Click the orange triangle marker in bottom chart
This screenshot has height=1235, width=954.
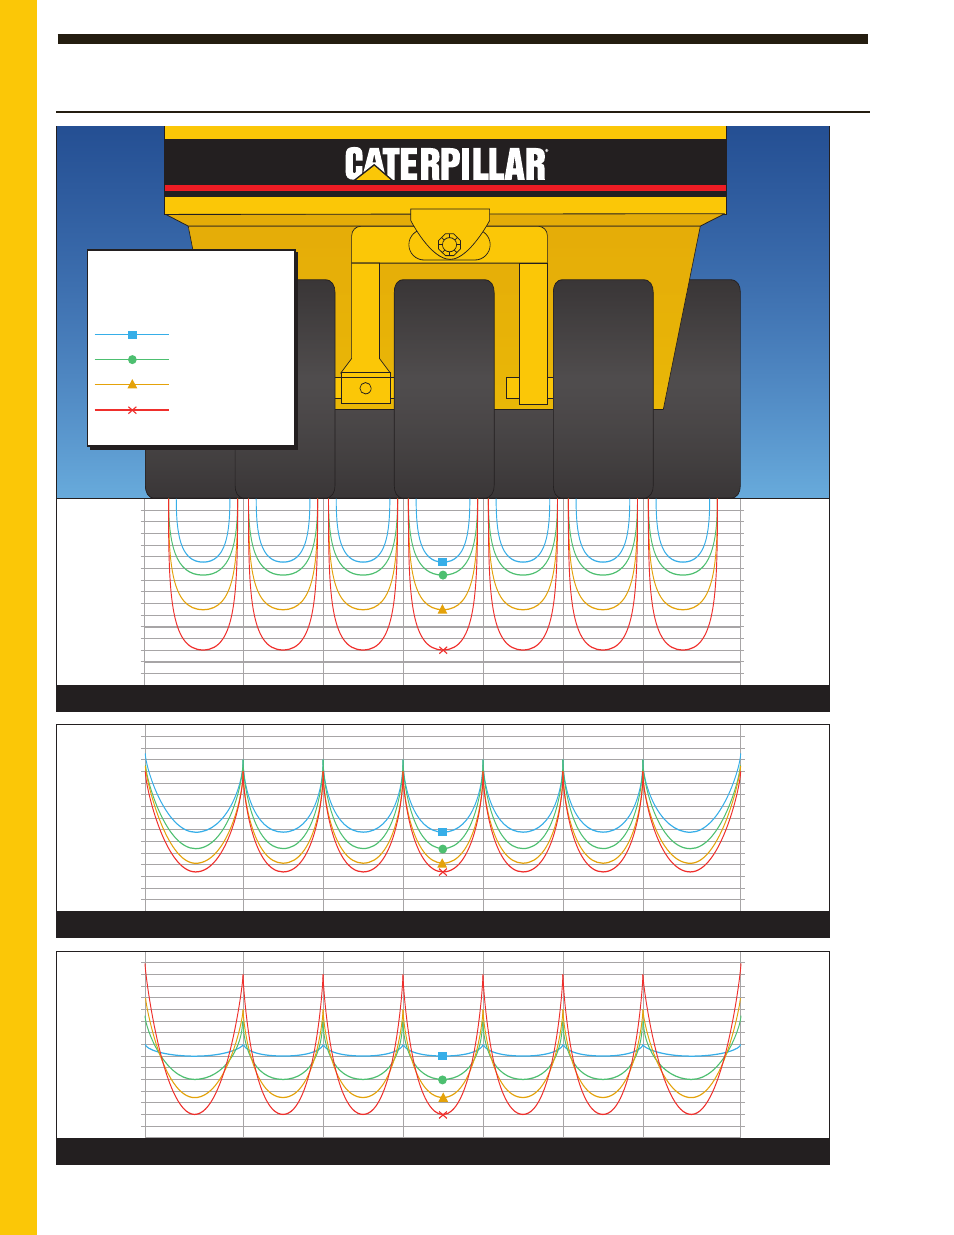pos(443,1098)
